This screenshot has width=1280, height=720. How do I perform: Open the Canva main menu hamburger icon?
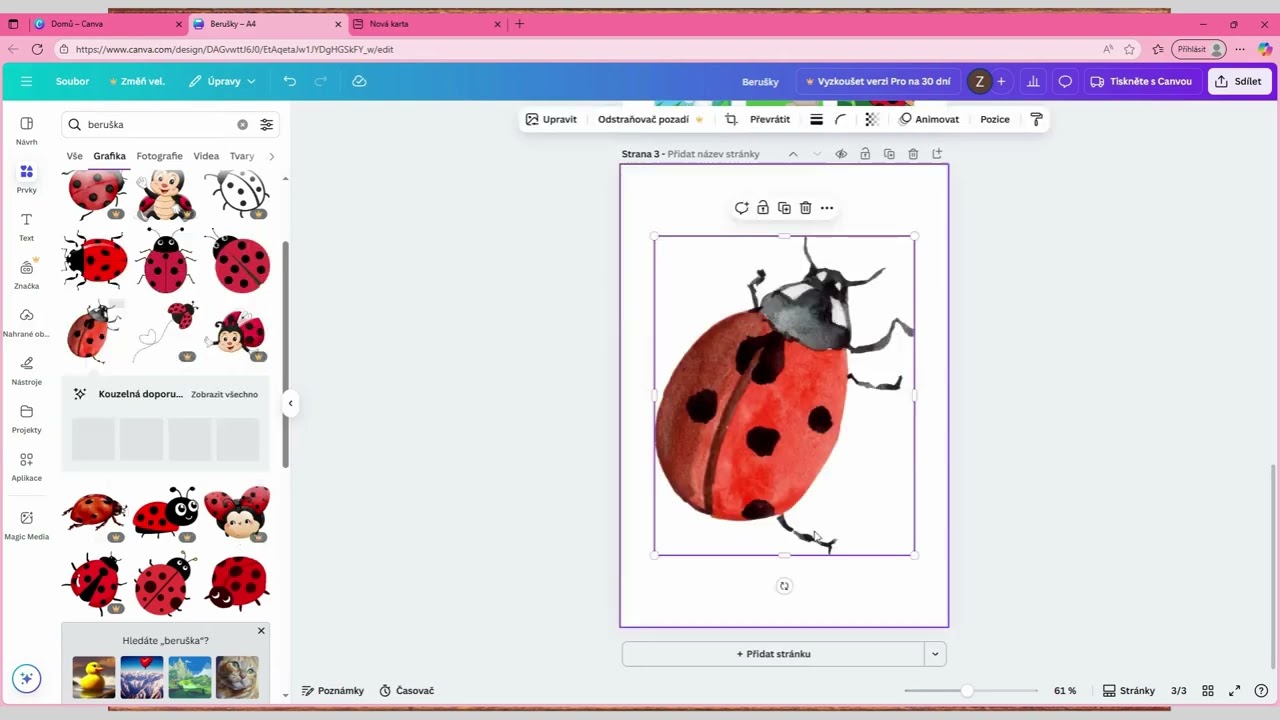tap(27, 81)
